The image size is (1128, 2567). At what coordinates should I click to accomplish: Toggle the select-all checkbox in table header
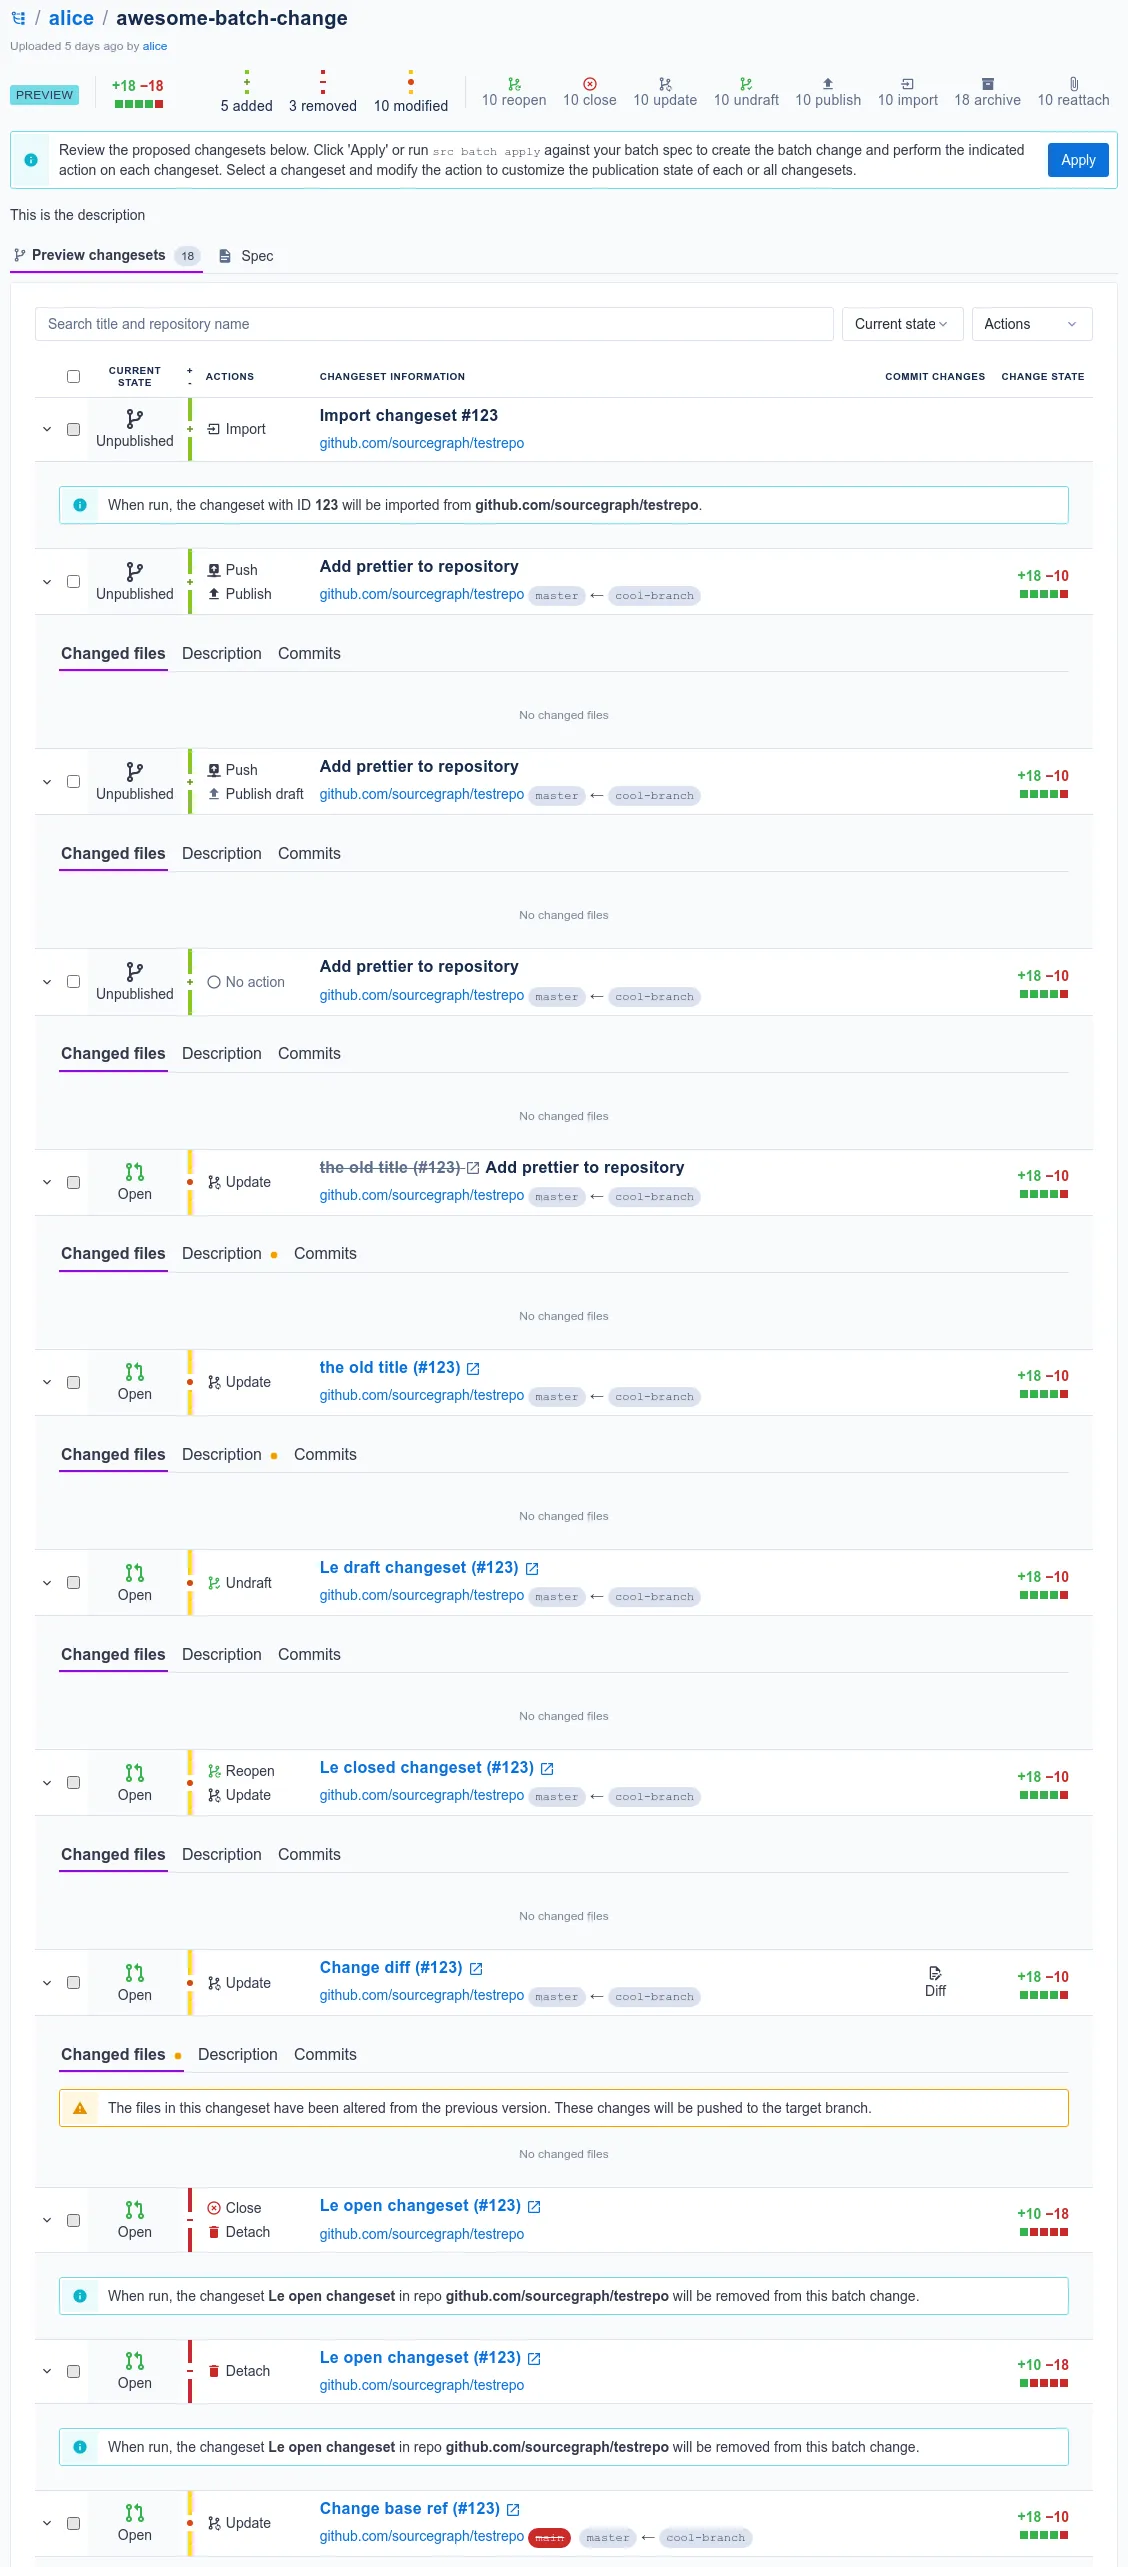click(x=73, y=377)
